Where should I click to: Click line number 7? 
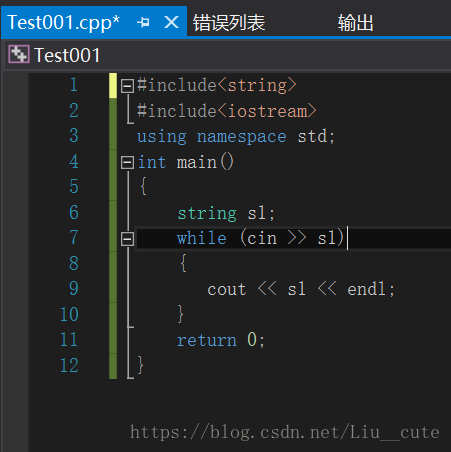74,237
